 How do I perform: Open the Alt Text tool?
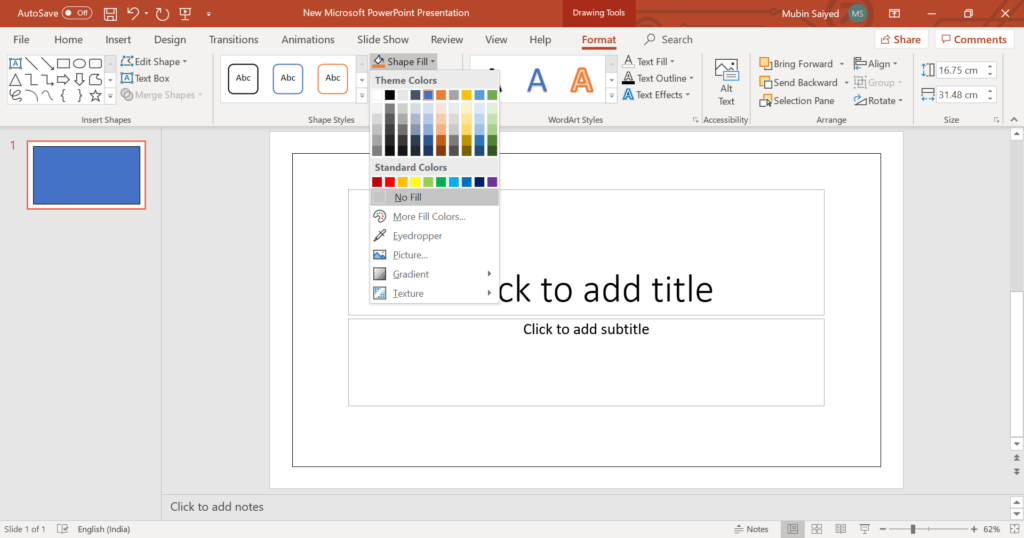click(726, 81)
